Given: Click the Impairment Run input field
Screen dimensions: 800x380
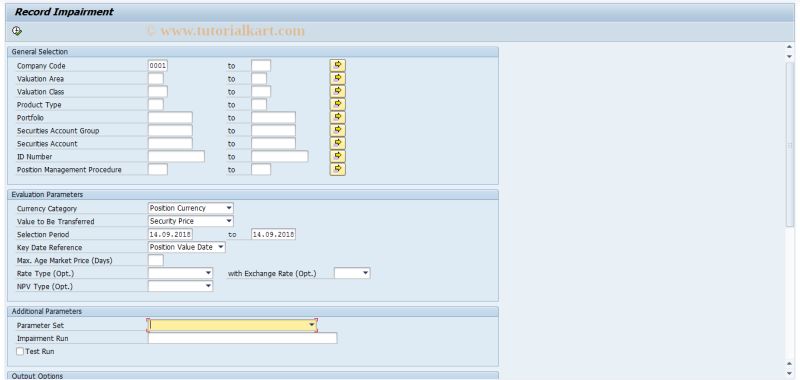Looking at the screenshot, I should coord(242,338).
